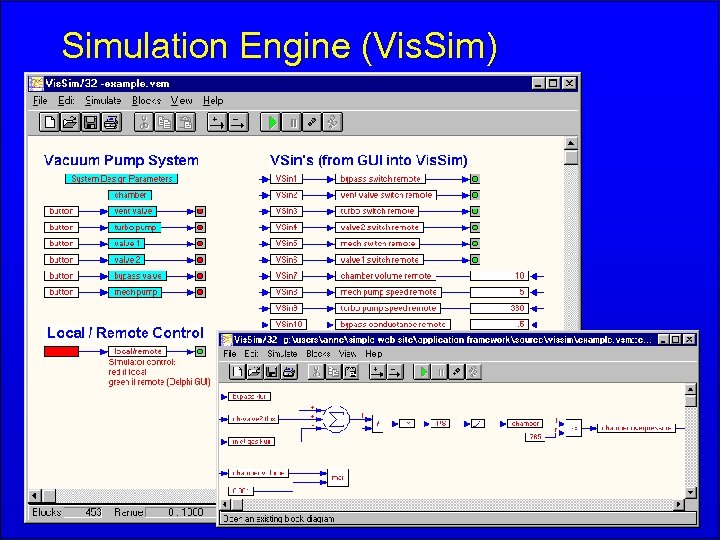Click New diagram icon in main VisSim toolbar
This screenshot has width=720, height=540.
pos(49,123)
